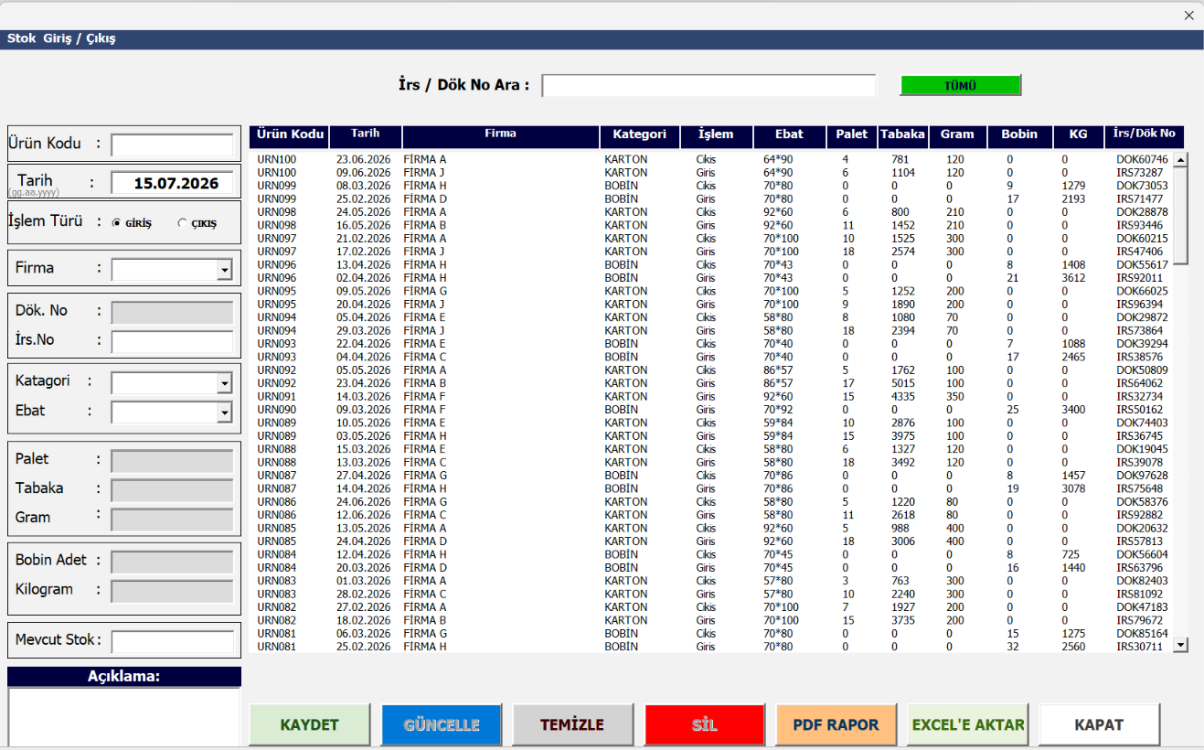This screenshot has width=1204, height=750.
Task: Generate report with PDF RAPOR button
Action: tap(836, 725)
